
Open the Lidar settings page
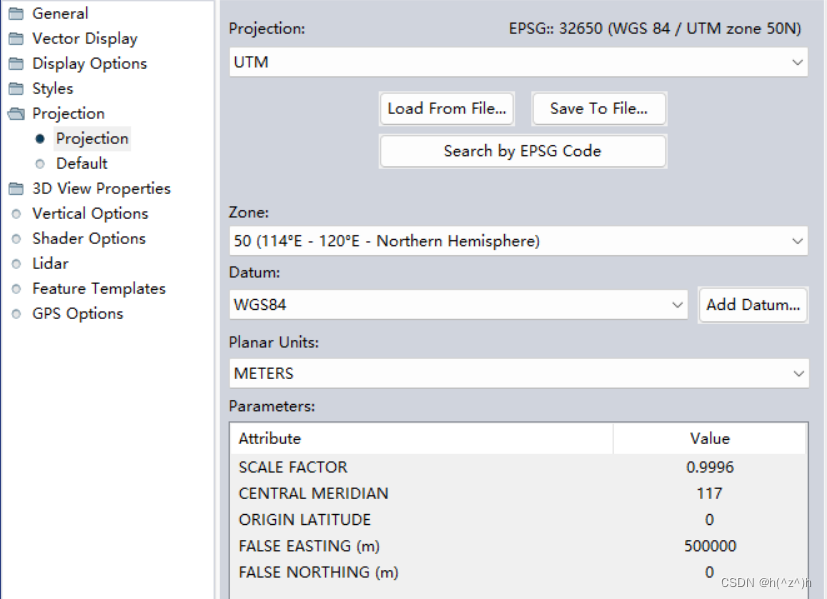(51, 264)
